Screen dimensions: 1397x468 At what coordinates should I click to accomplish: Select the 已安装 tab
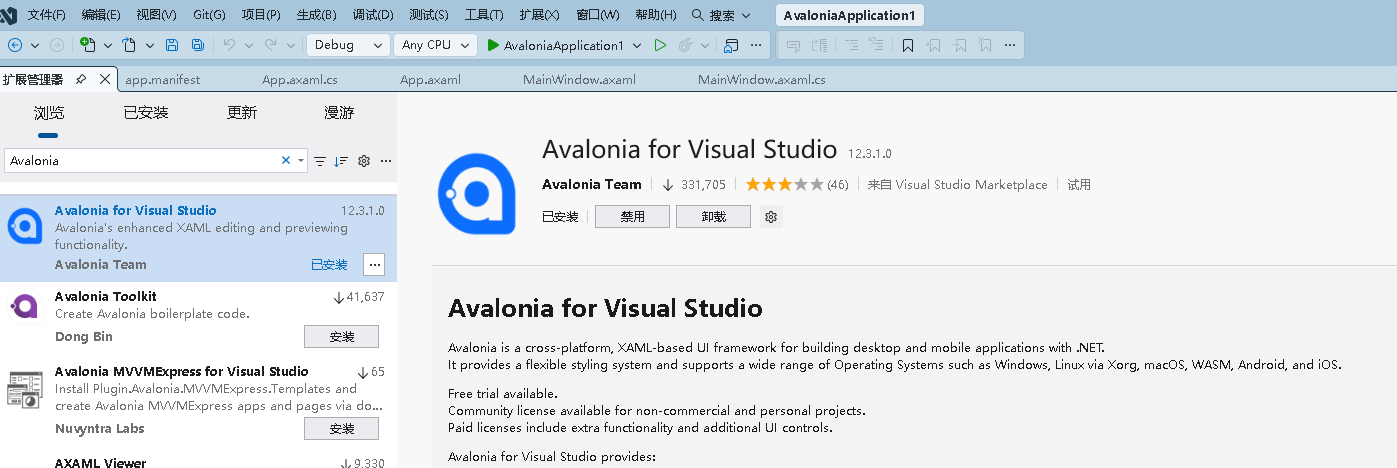pyautogui.click(x=146, y=113)
